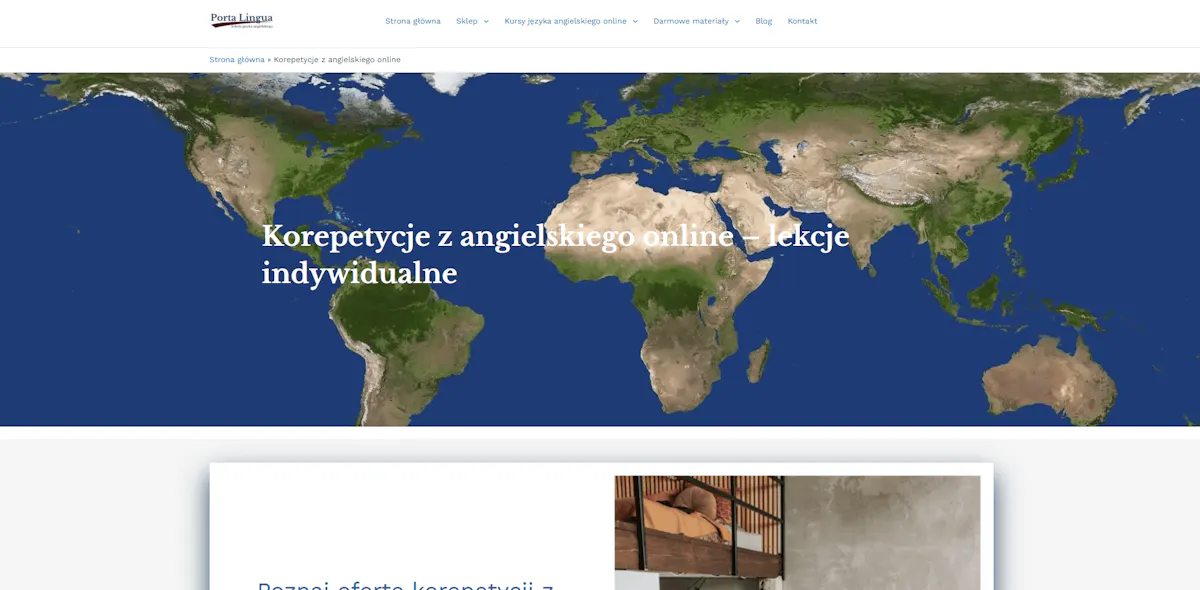Open Kursy języka angielskiego online menu
The height and width of the screenshot is (590, 1200).
click(565, 21)
